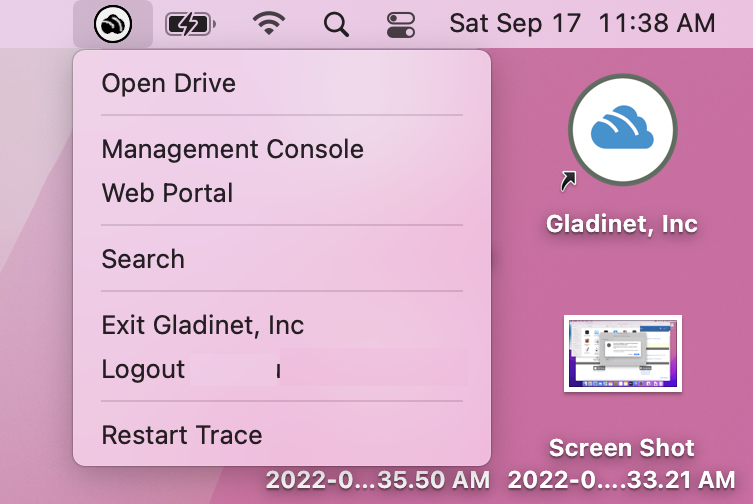This screenshot has width=753, height=504.
Task: Click the Gladinet menu bar icon
Action: 113,24
